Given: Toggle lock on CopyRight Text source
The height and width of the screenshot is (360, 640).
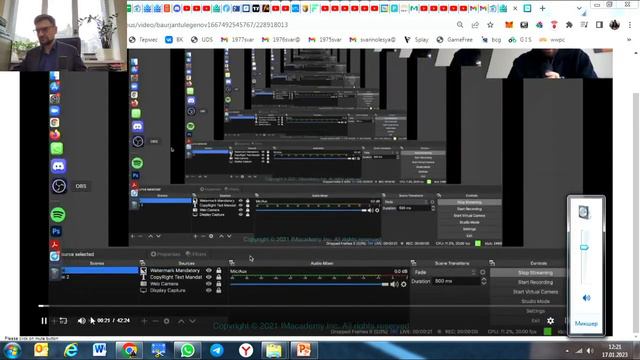Looking at the screenshot, I should (219, 277).
